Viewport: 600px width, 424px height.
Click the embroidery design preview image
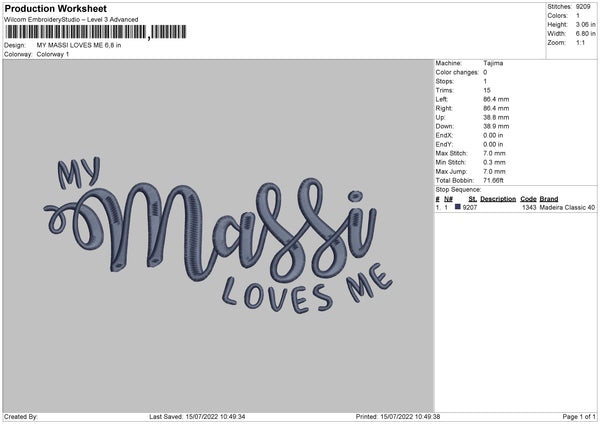[x=218, y=236]
